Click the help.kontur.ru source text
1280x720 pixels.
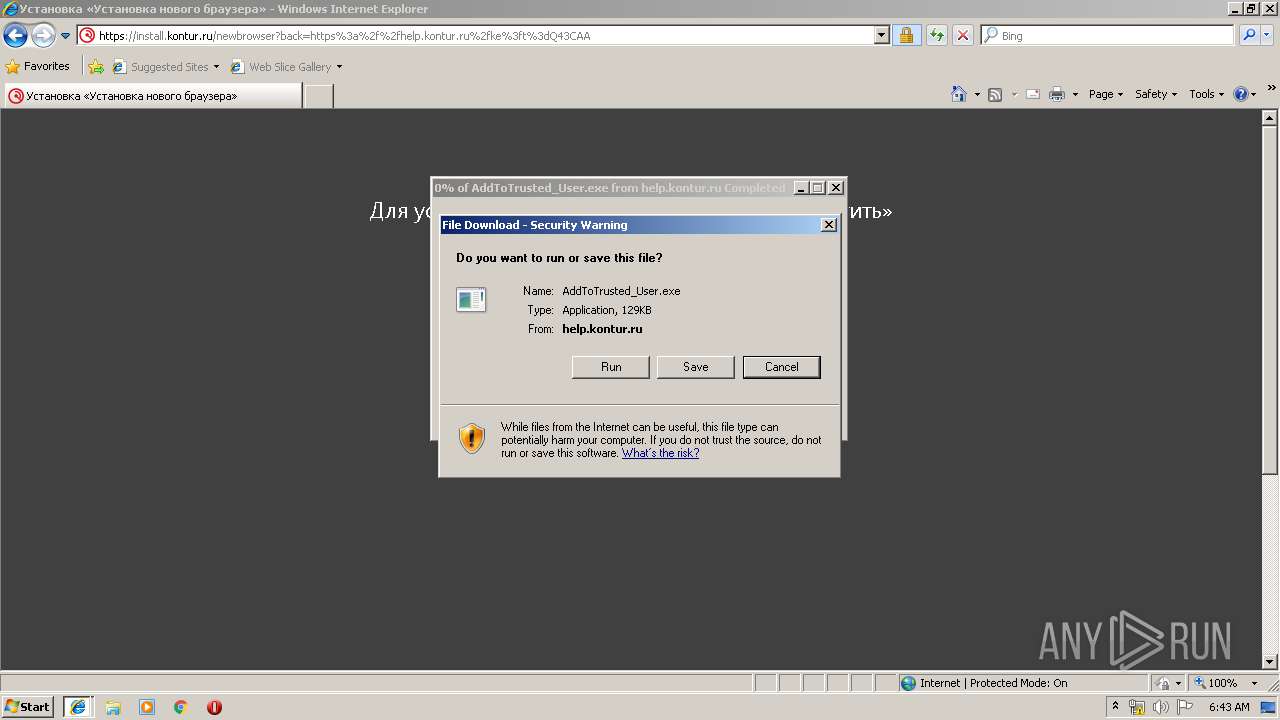[602, 329]
